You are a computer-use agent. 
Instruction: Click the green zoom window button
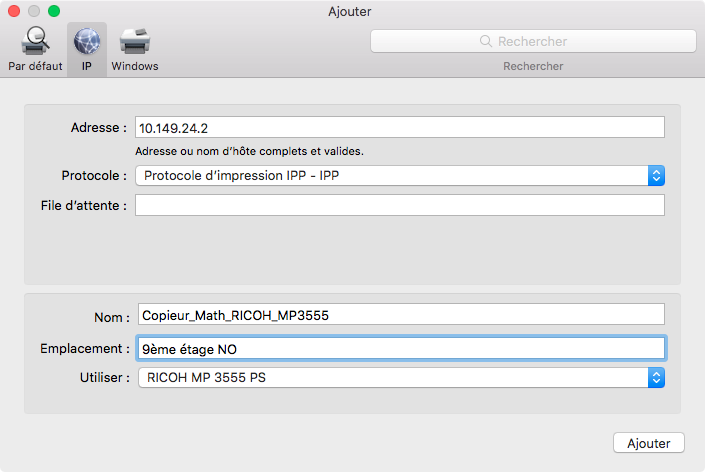coord(54,11)
